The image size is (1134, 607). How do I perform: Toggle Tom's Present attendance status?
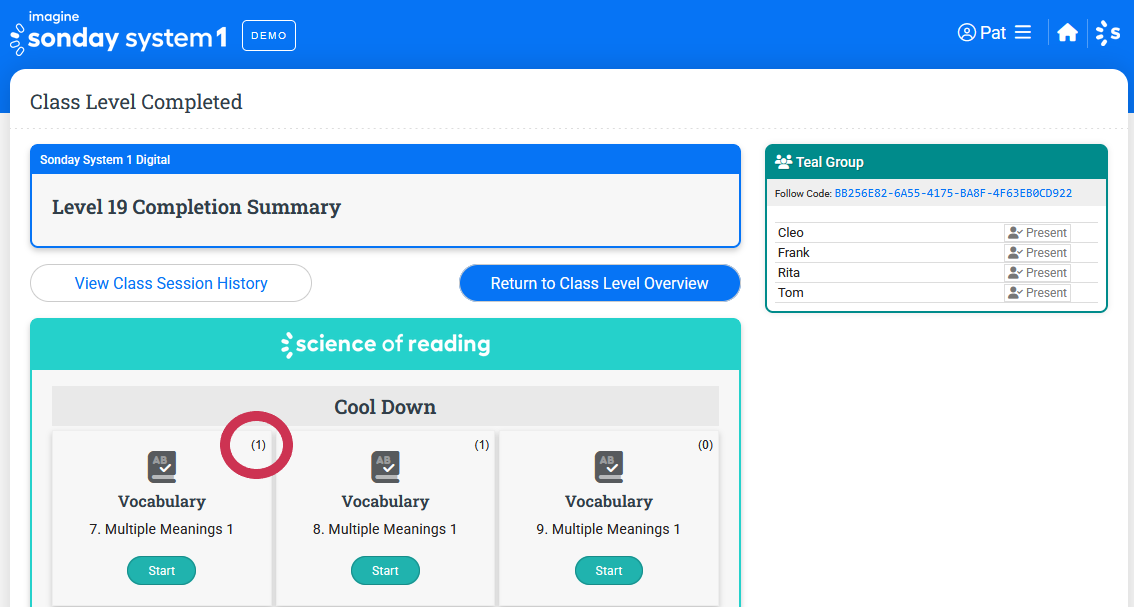pos(1037,292)
